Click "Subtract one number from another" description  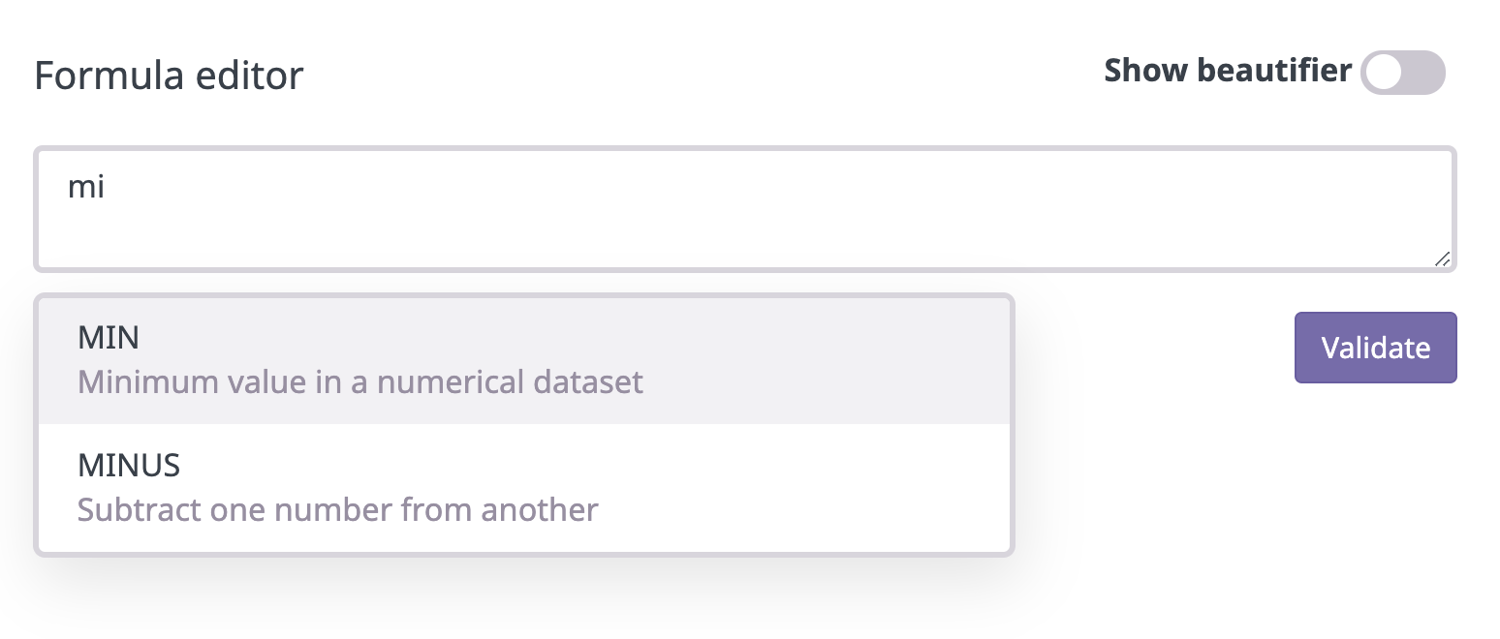pyautogui.click(x=338, y=510)
